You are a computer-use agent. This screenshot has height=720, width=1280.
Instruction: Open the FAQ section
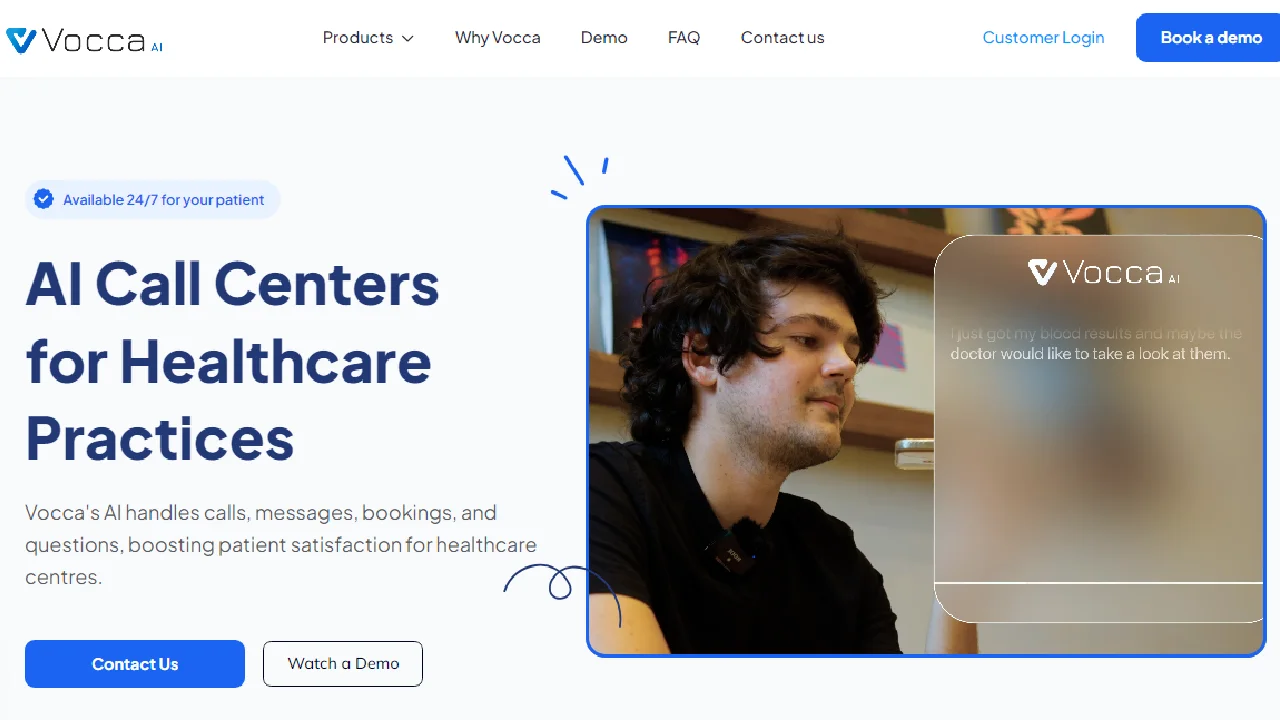tap(684, 38)
